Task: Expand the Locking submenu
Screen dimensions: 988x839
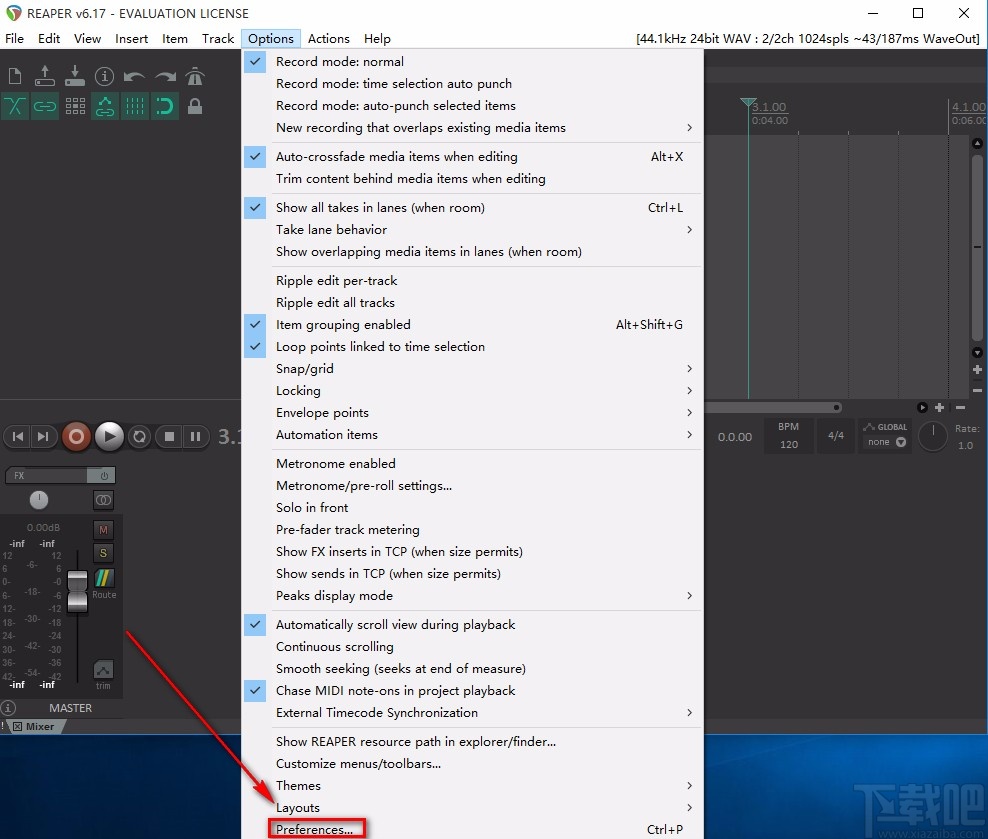Action: tap(473, 391)
